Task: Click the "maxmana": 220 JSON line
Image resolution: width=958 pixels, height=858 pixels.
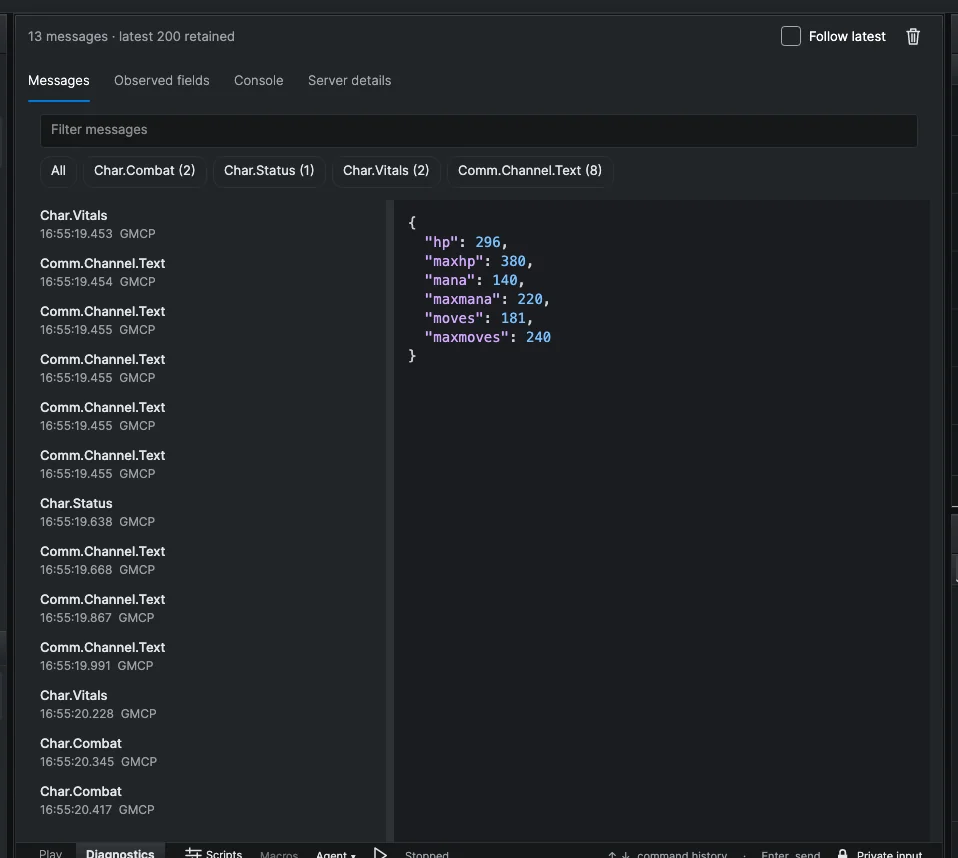Action: pyautogui.click(x=488, y=299)
